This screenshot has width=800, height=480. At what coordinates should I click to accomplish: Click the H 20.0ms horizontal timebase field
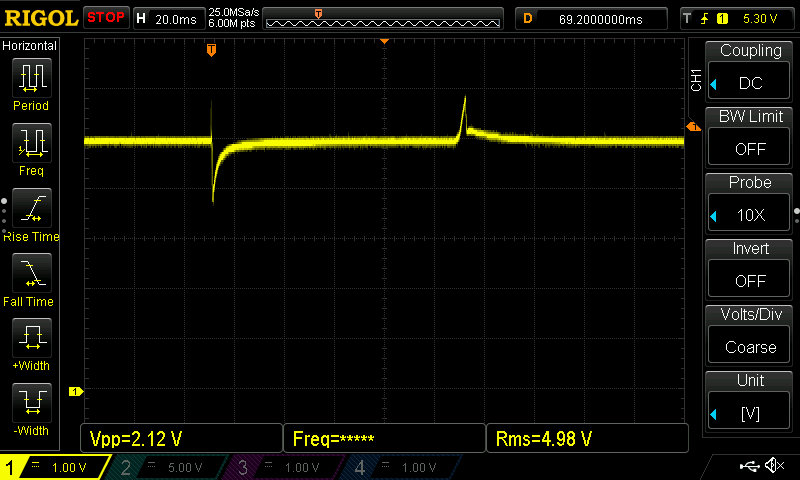(x=169, y=19)
